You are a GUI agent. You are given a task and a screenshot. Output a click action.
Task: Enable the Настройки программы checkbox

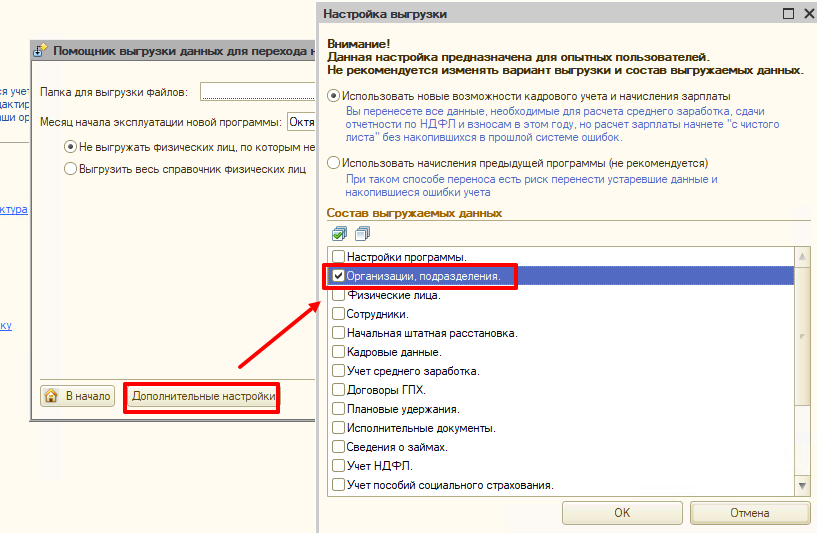[339, 256]
